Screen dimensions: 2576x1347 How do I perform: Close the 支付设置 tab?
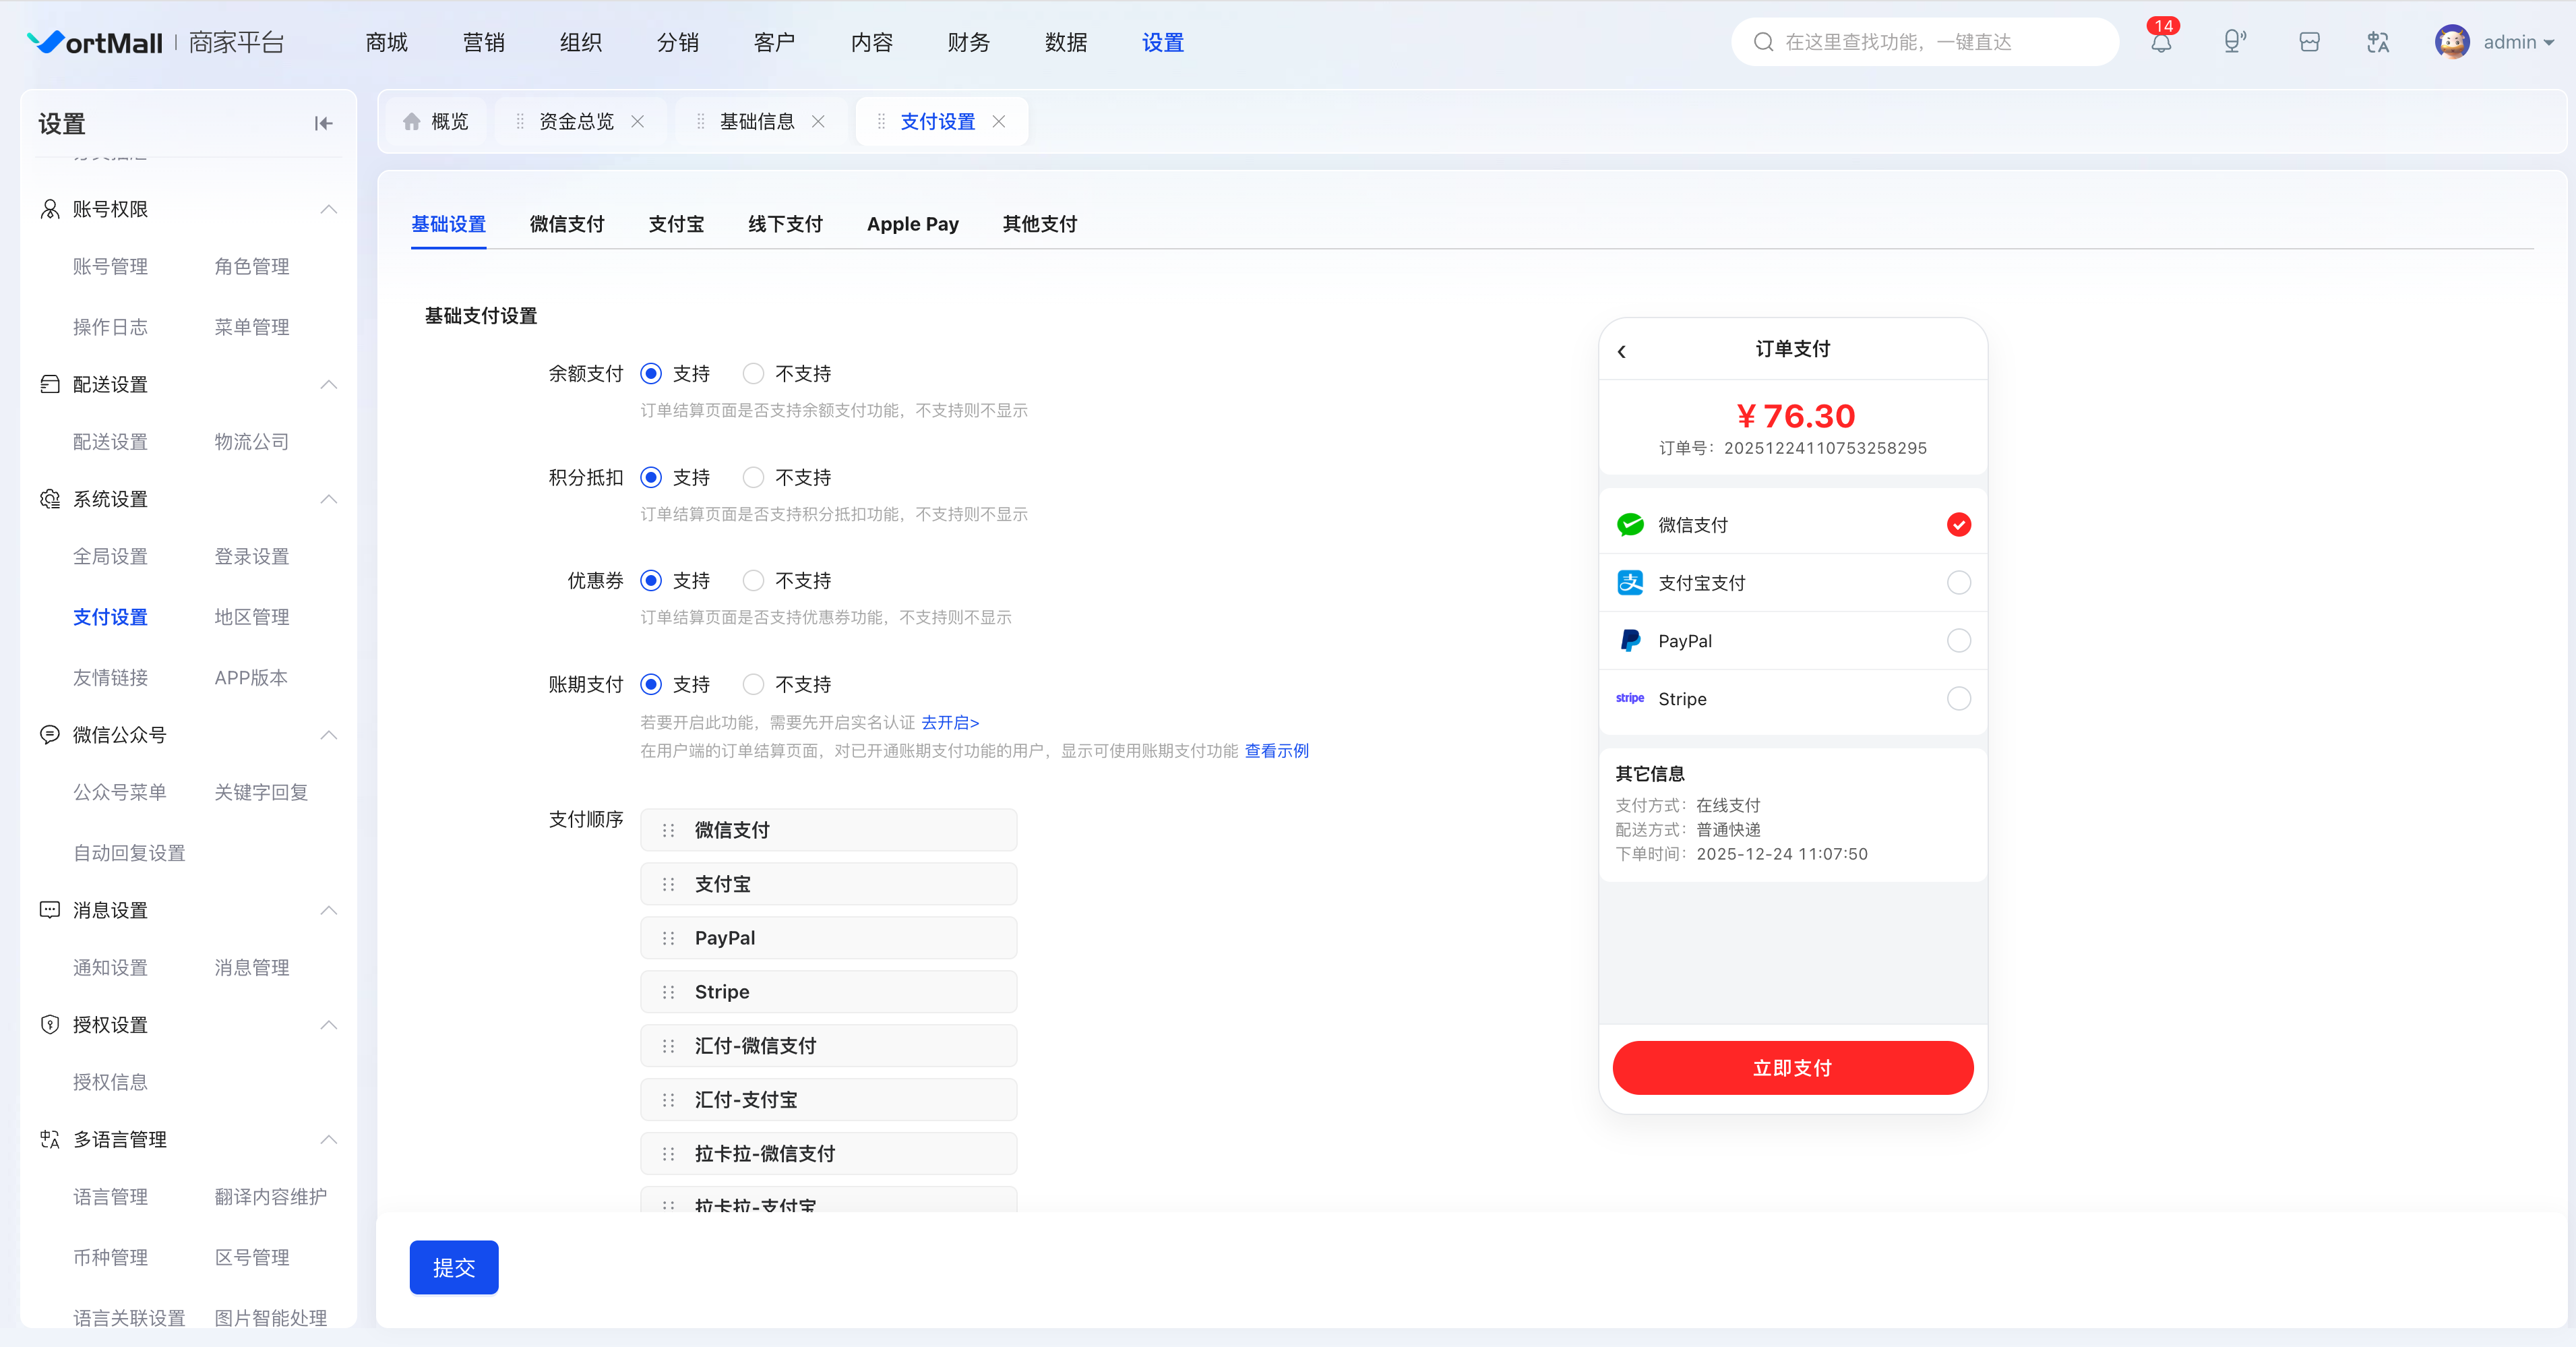[998, 121]
